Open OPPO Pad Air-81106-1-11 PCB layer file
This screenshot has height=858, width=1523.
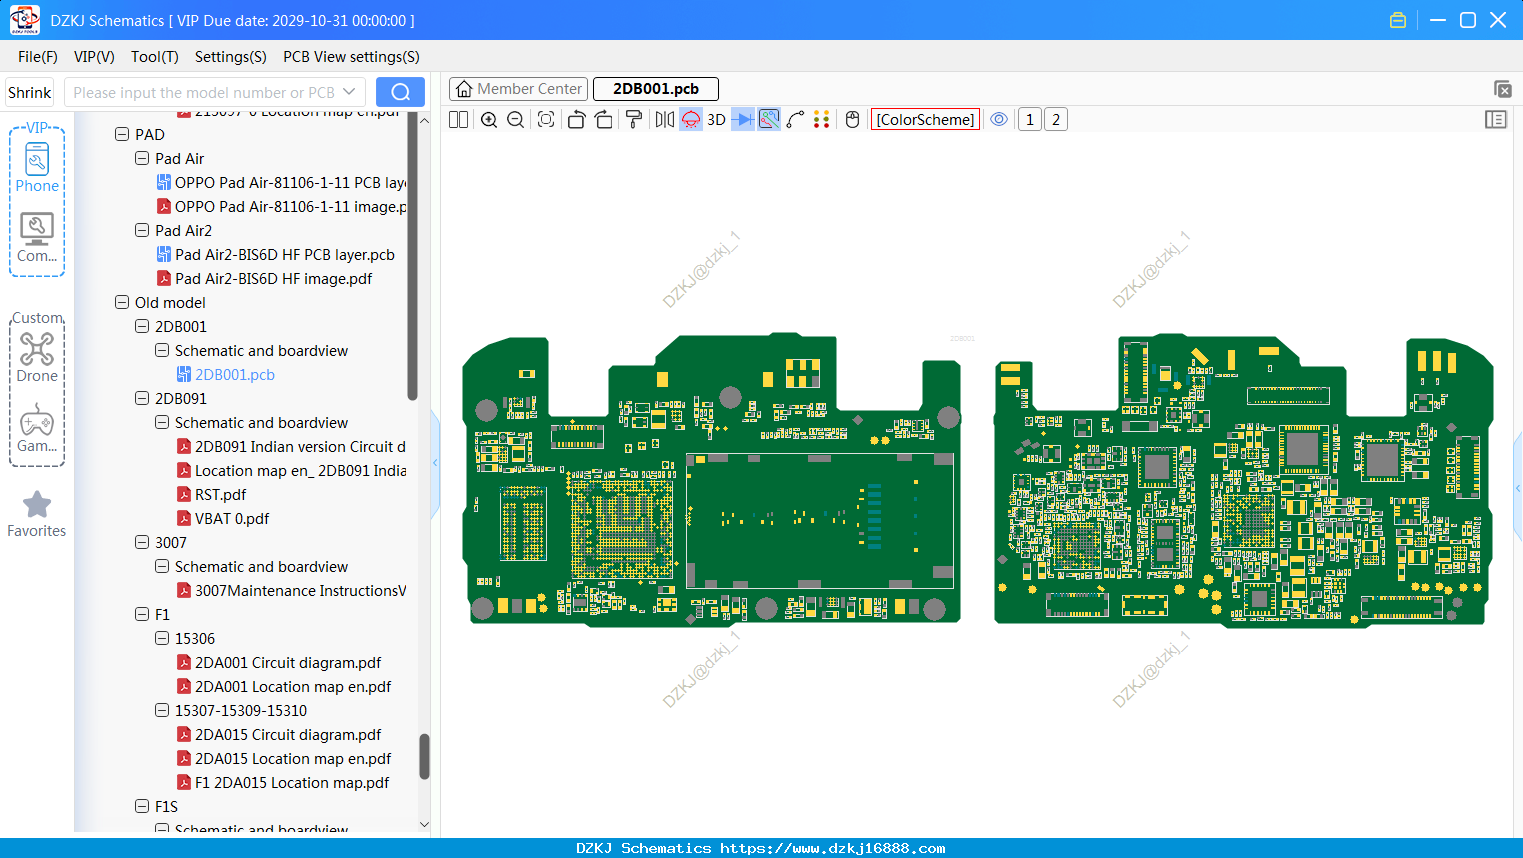click(282, 182)
